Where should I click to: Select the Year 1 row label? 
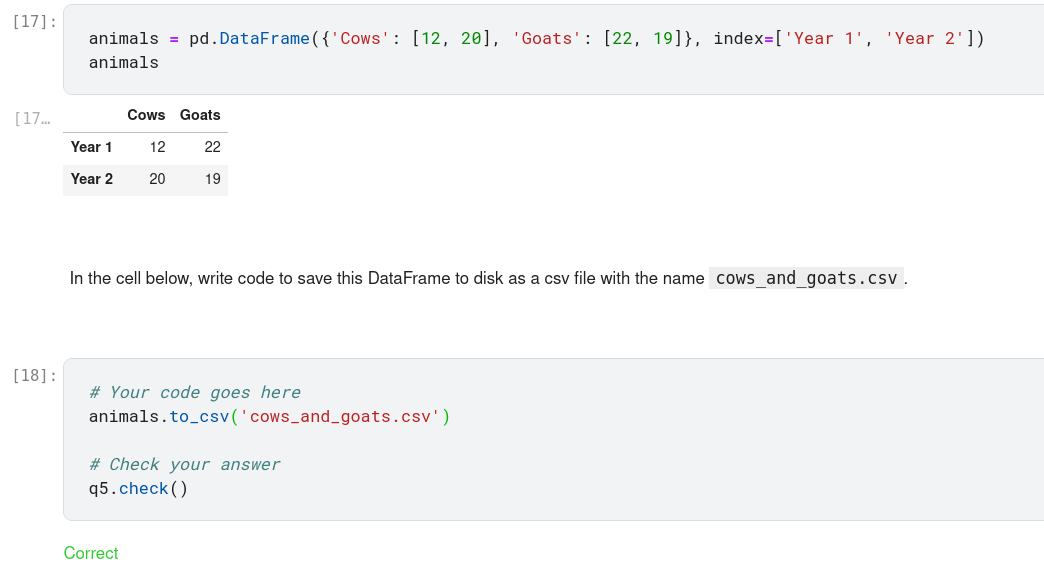coord(91,147)
